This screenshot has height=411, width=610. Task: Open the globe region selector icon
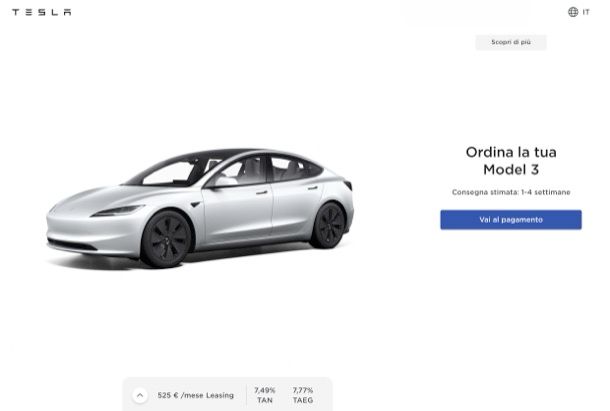573,12
